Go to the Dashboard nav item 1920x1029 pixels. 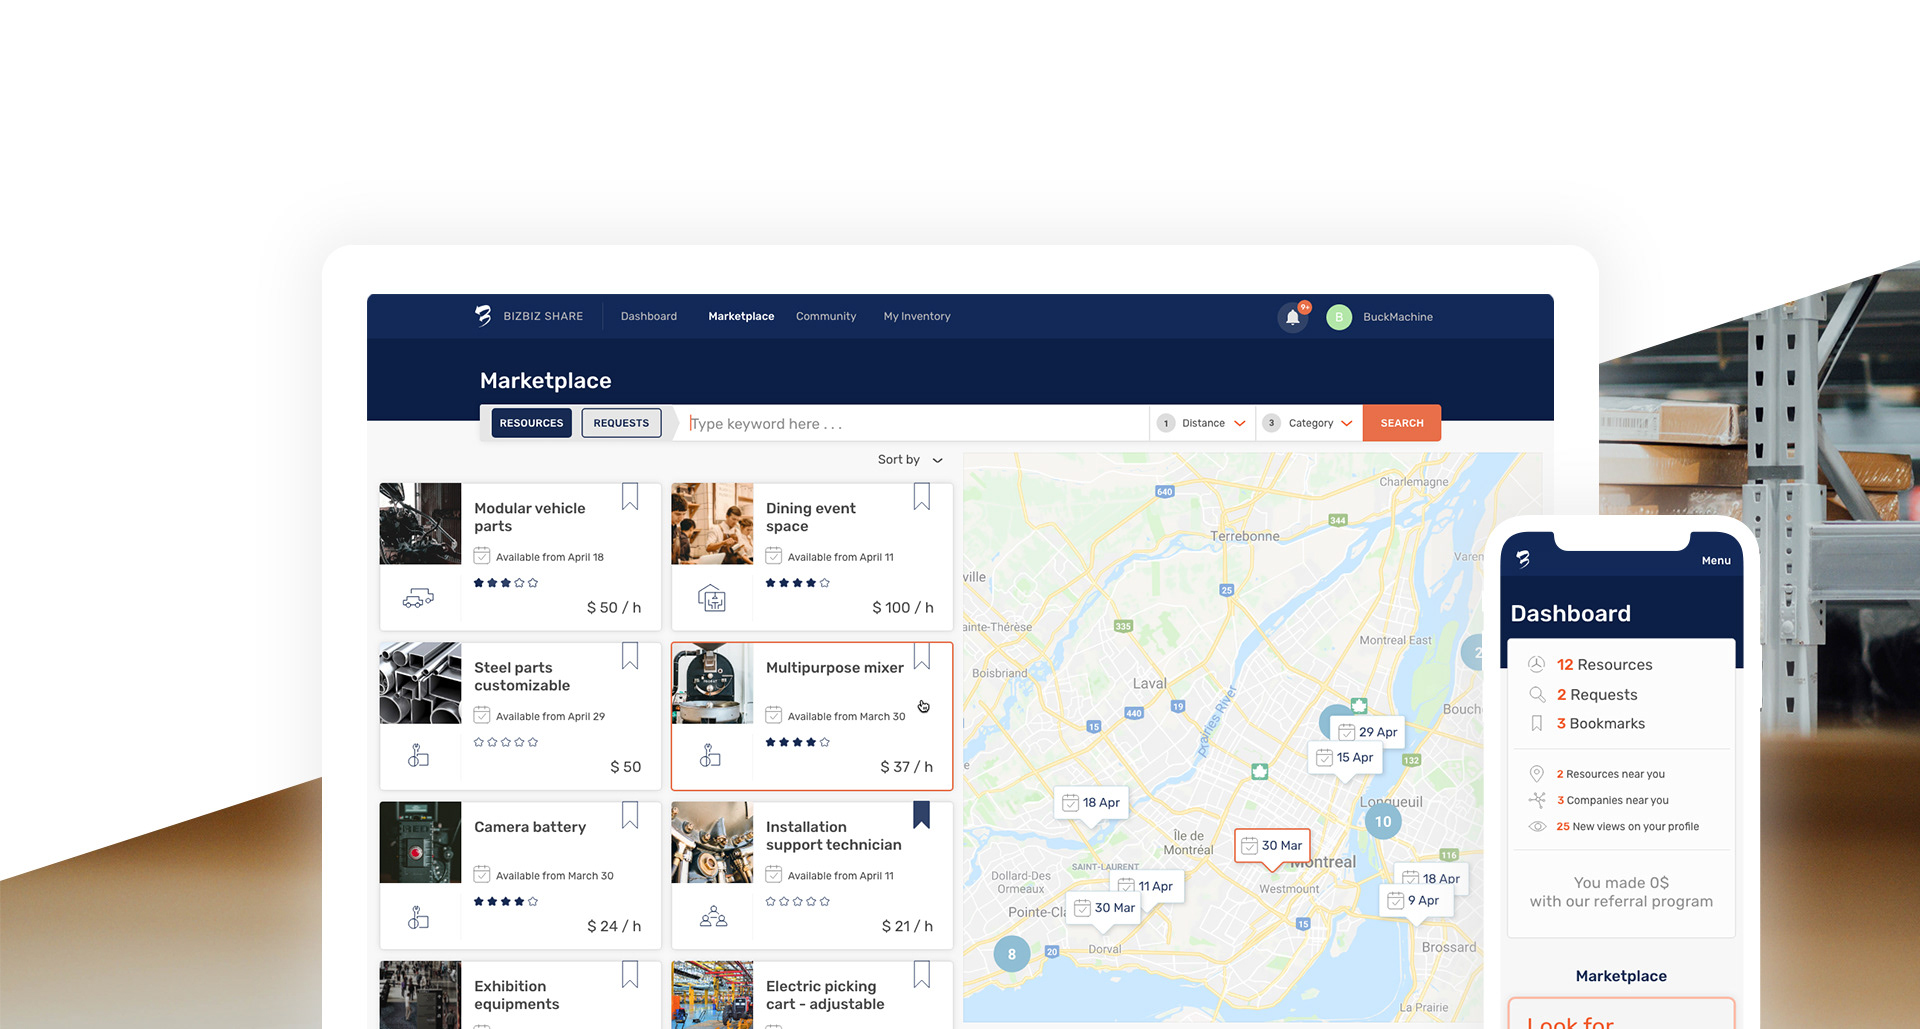pyautogui.click(x=649, y=316)
